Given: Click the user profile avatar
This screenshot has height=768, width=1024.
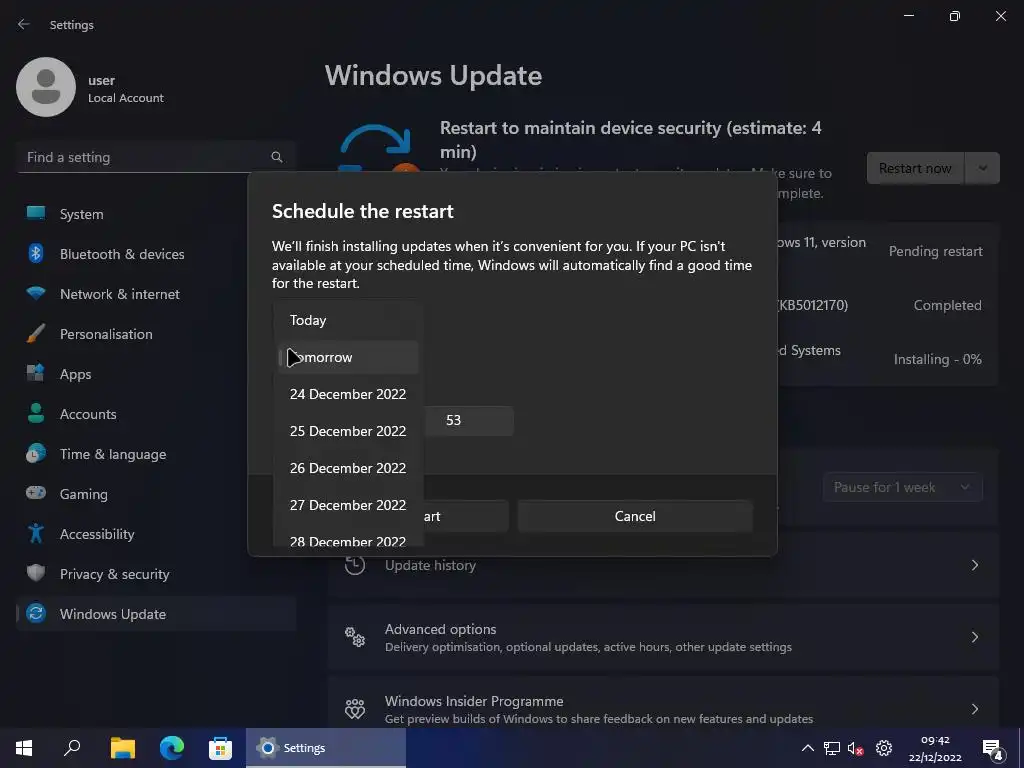Looking at the screenshot, I should tap(46, 87).
